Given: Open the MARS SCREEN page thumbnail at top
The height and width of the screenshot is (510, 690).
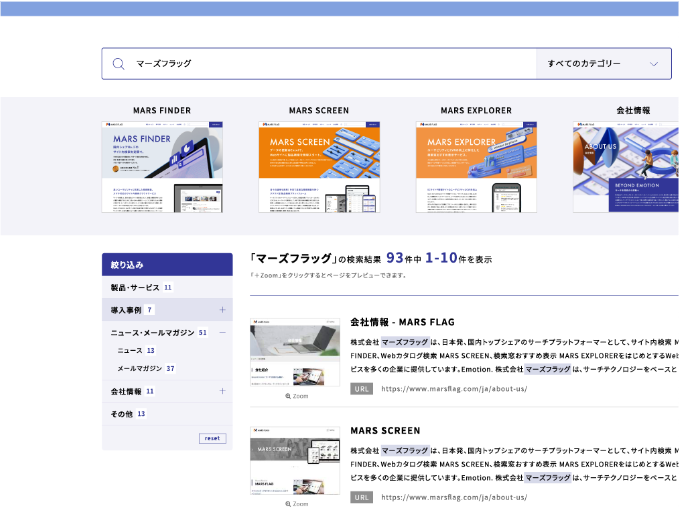Looking at the screenshot, I should [x=319, y=167].
